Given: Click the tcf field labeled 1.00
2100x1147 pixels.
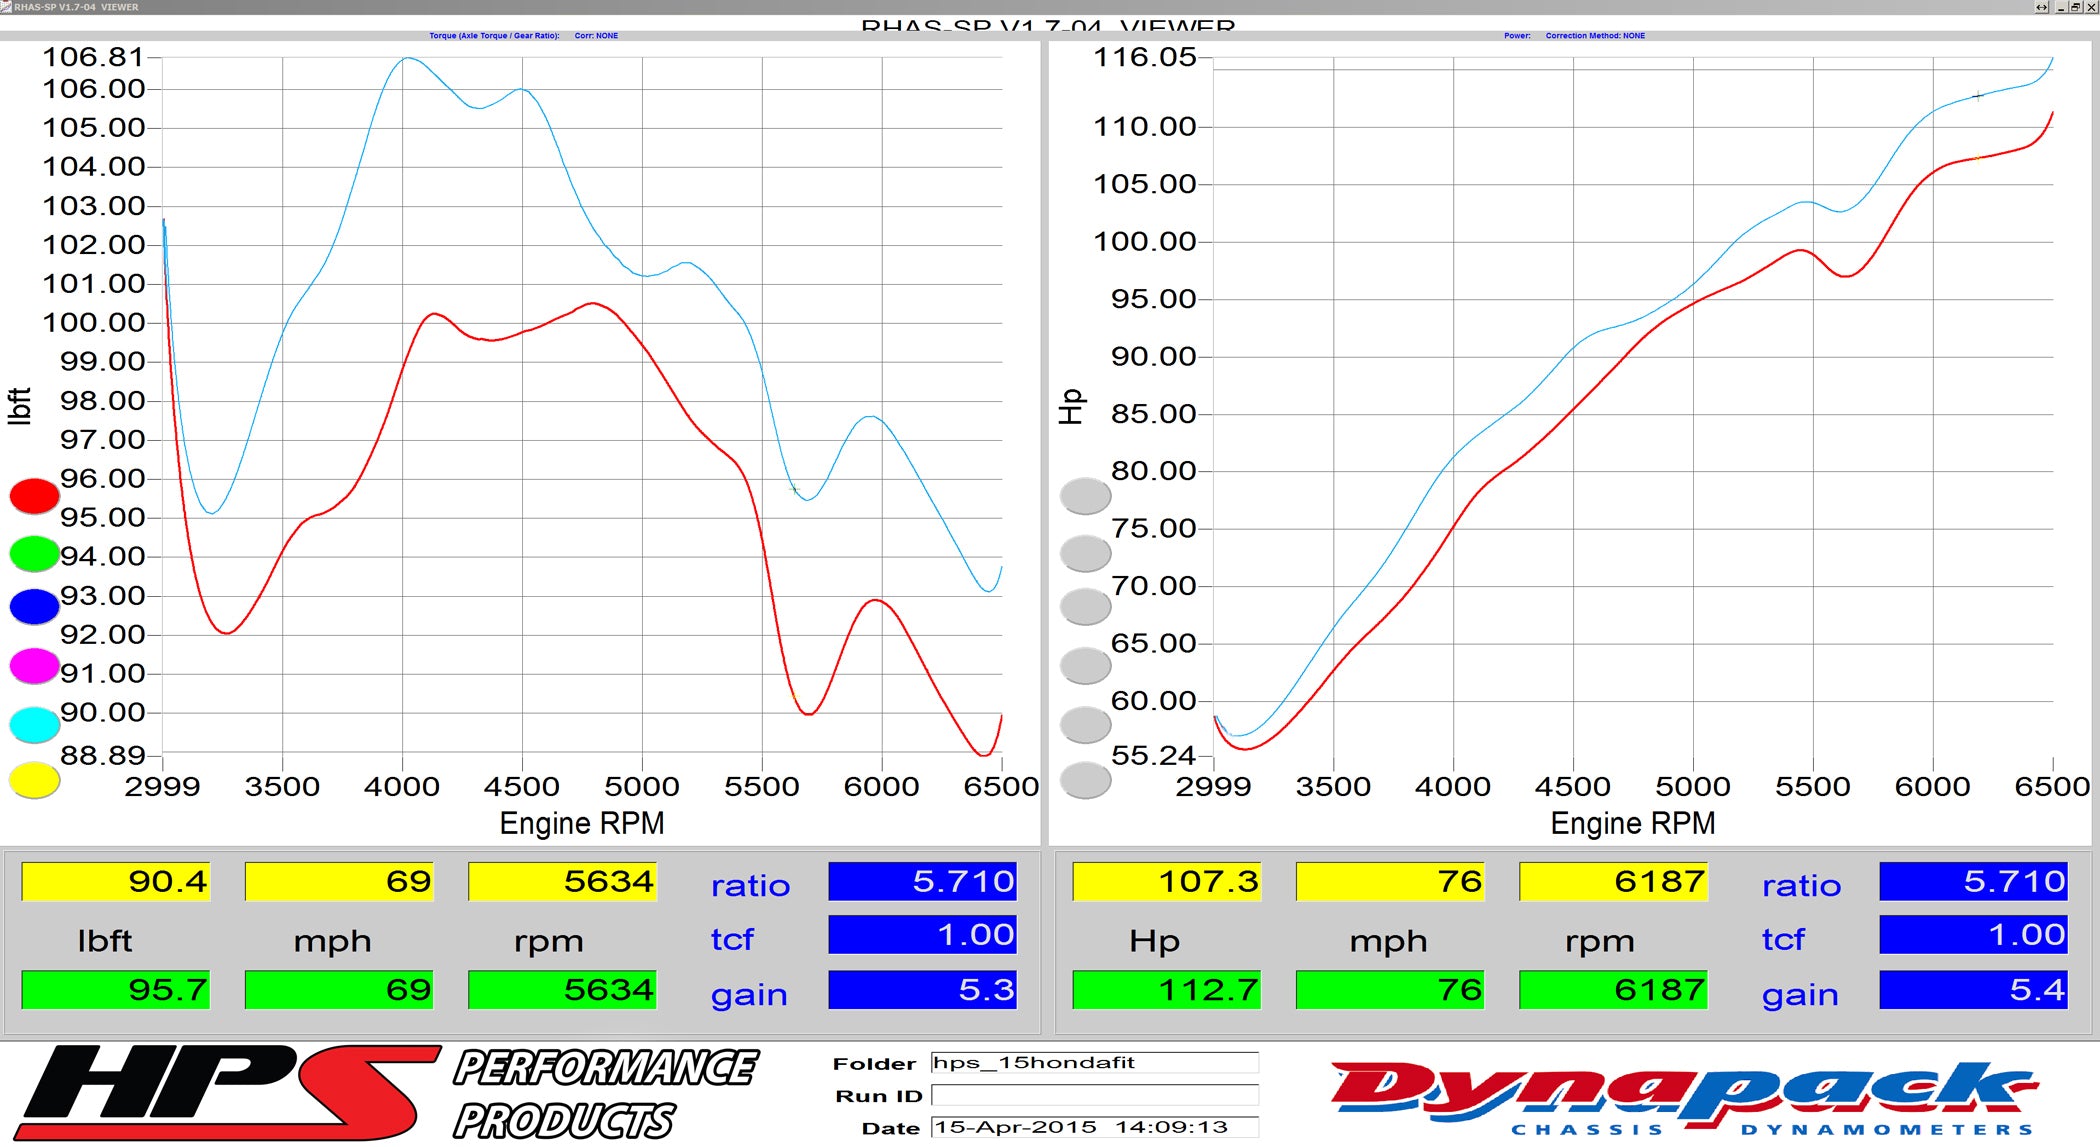Looking at the screenshot, I should click(922, 936).
